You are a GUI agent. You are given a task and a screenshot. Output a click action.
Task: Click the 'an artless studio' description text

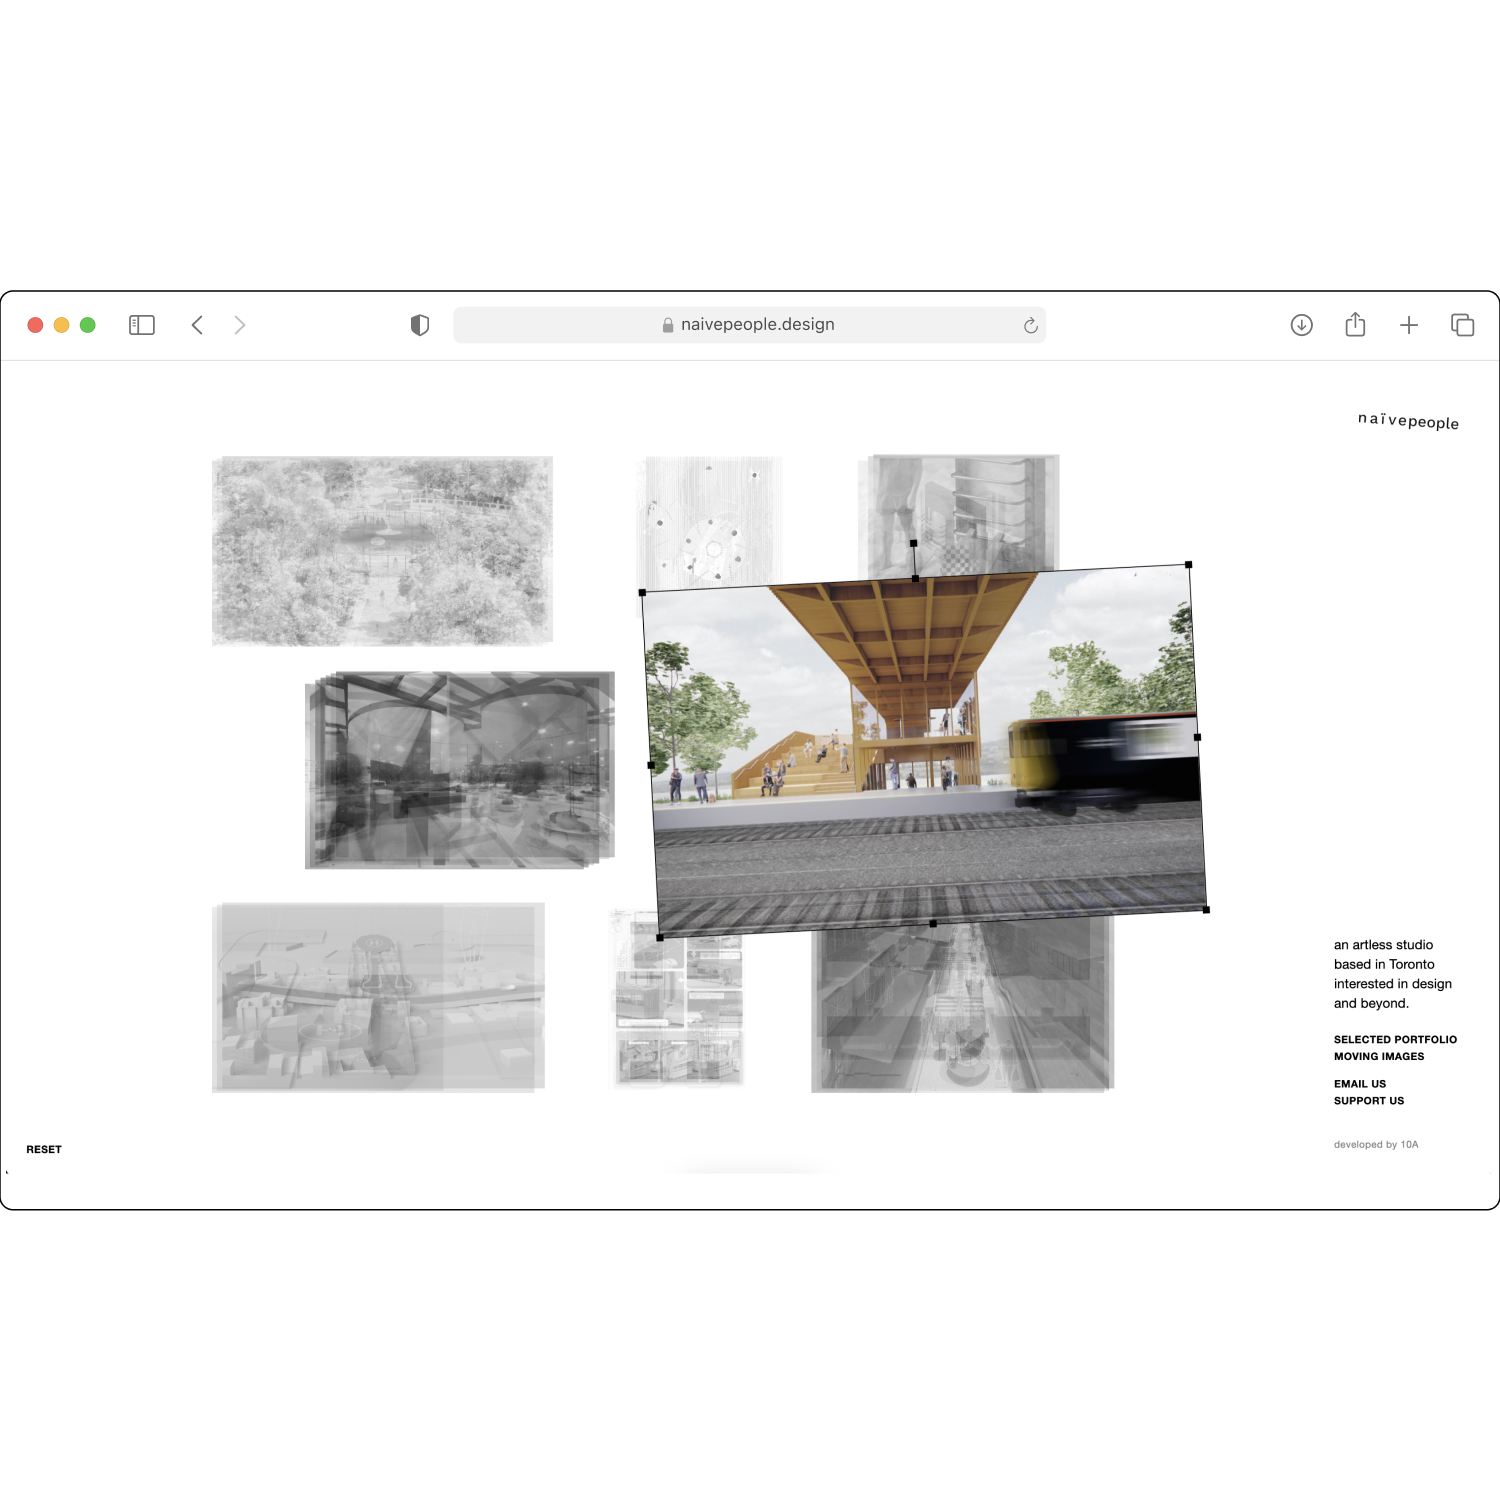(x=1392, y=974)
